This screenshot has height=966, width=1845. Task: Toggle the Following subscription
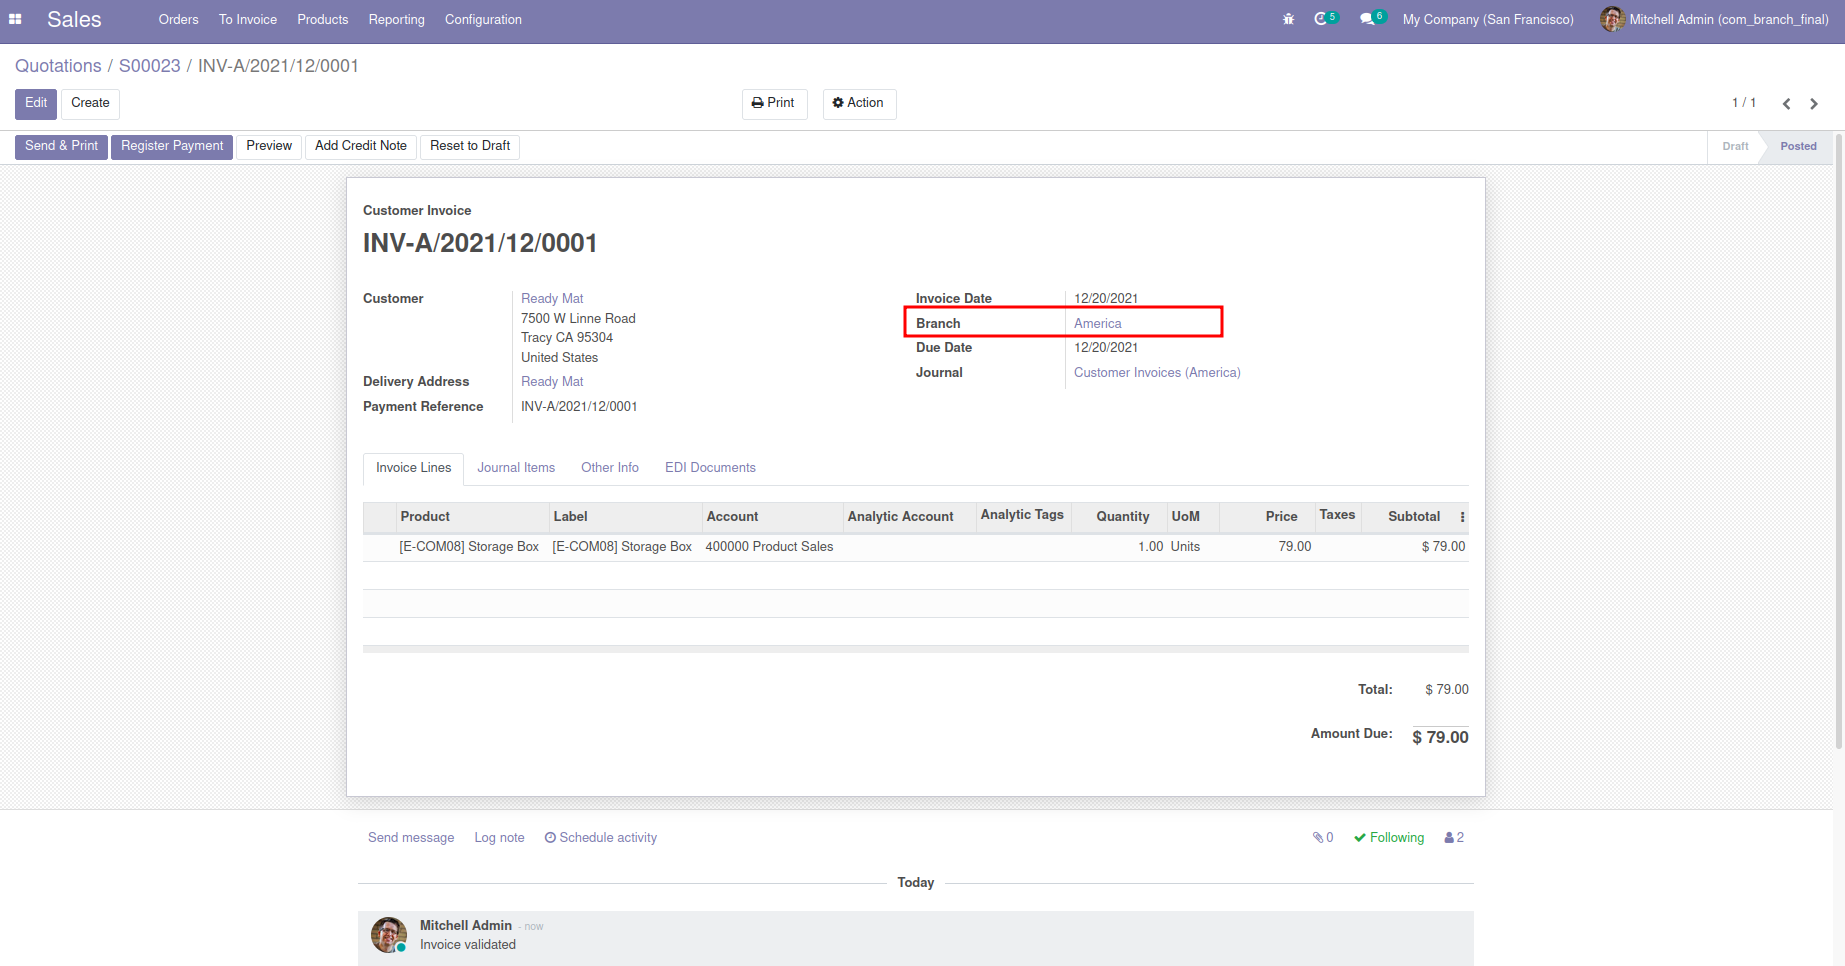1389,838
